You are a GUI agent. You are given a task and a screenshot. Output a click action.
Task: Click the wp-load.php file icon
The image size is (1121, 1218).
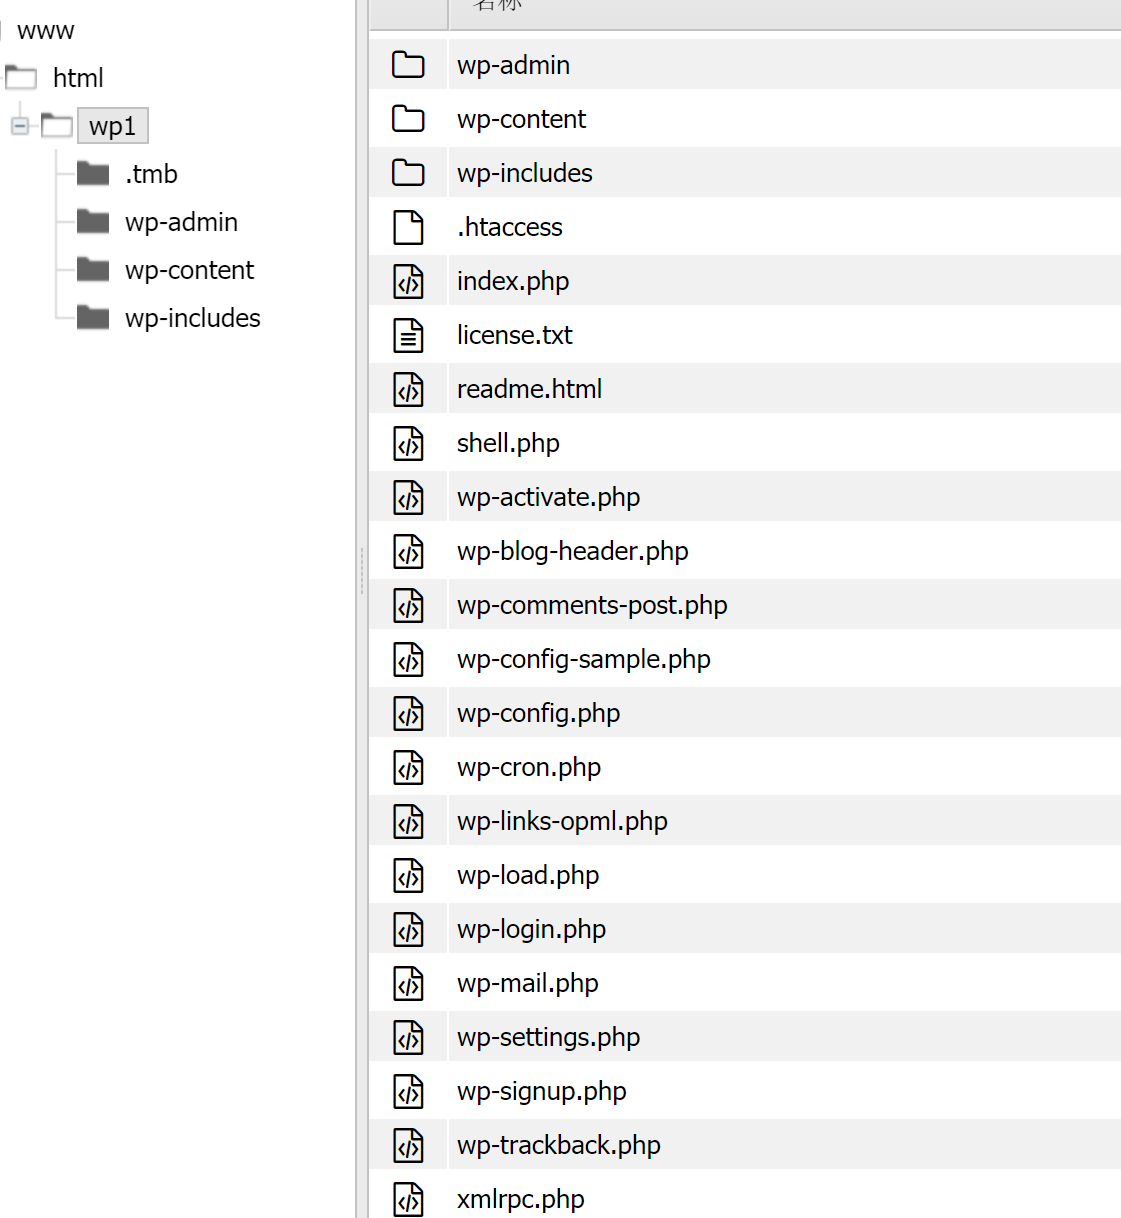(x=408, y=875)
